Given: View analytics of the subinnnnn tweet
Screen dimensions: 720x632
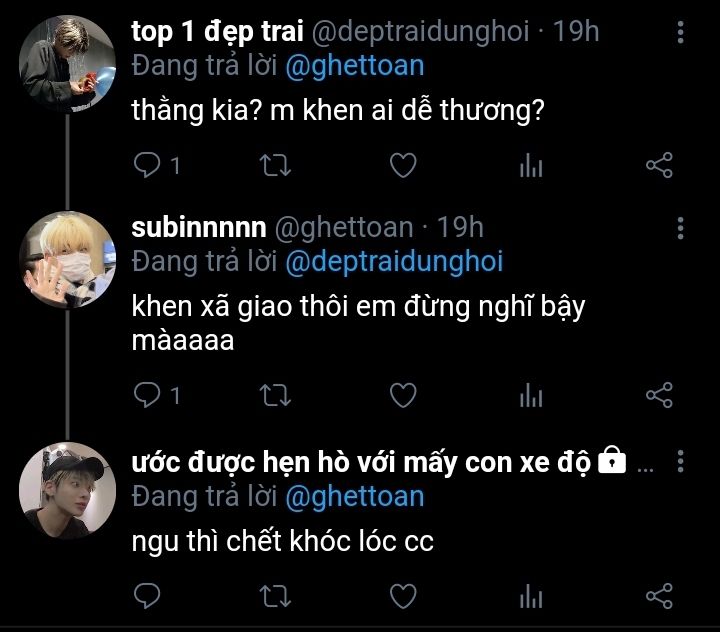Looking at the screenshot, I should click(x=531, y=396).
